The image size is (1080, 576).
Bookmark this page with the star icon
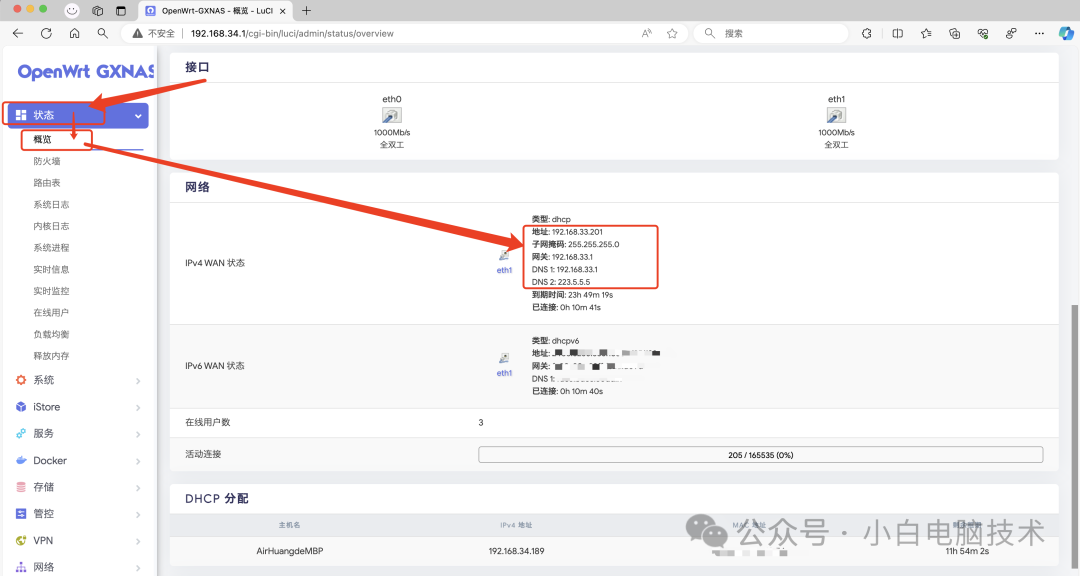[x=672, y=33]
